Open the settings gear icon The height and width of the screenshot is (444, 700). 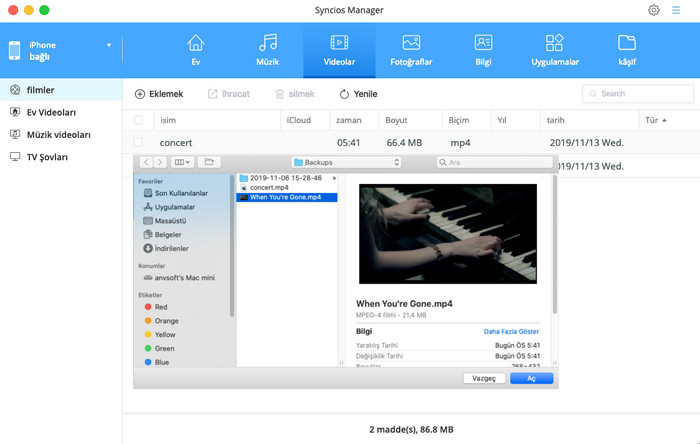[x=654, y=10]
